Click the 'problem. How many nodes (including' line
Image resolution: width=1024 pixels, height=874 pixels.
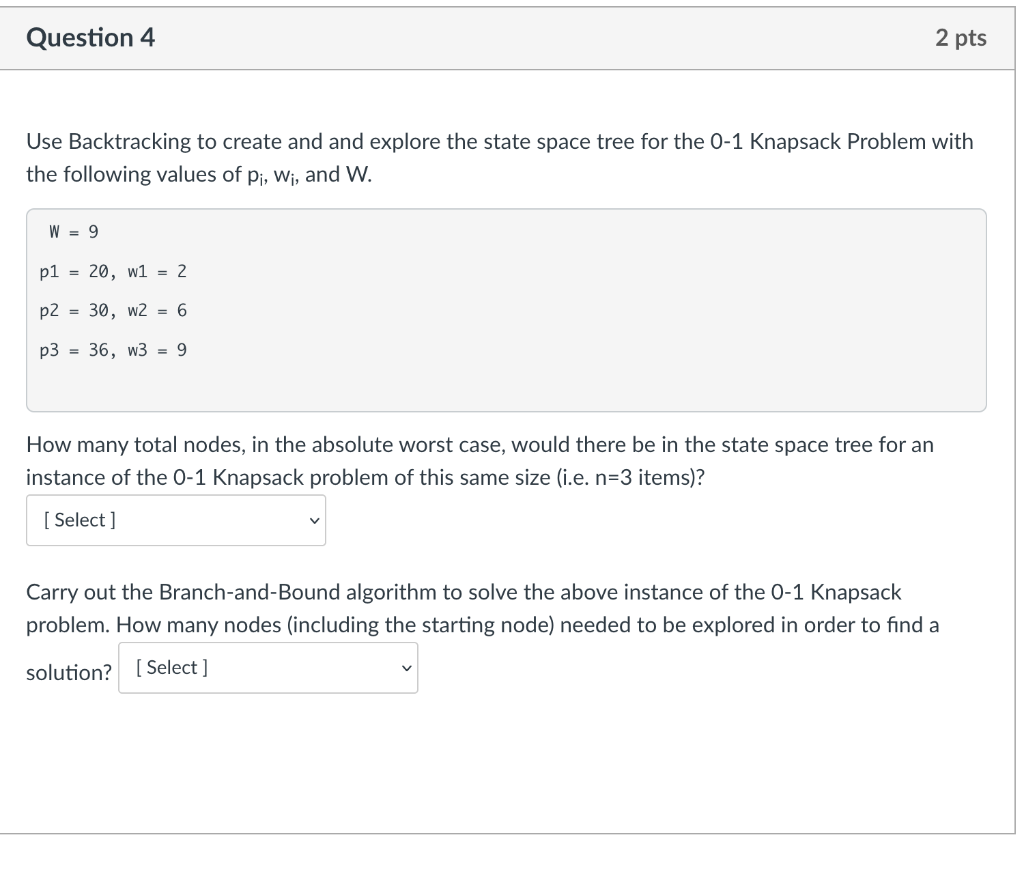[483, 625]
